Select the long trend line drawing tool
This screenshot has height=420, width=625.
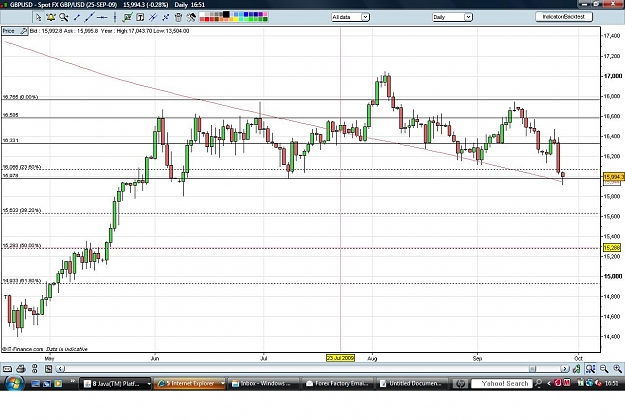89,17
